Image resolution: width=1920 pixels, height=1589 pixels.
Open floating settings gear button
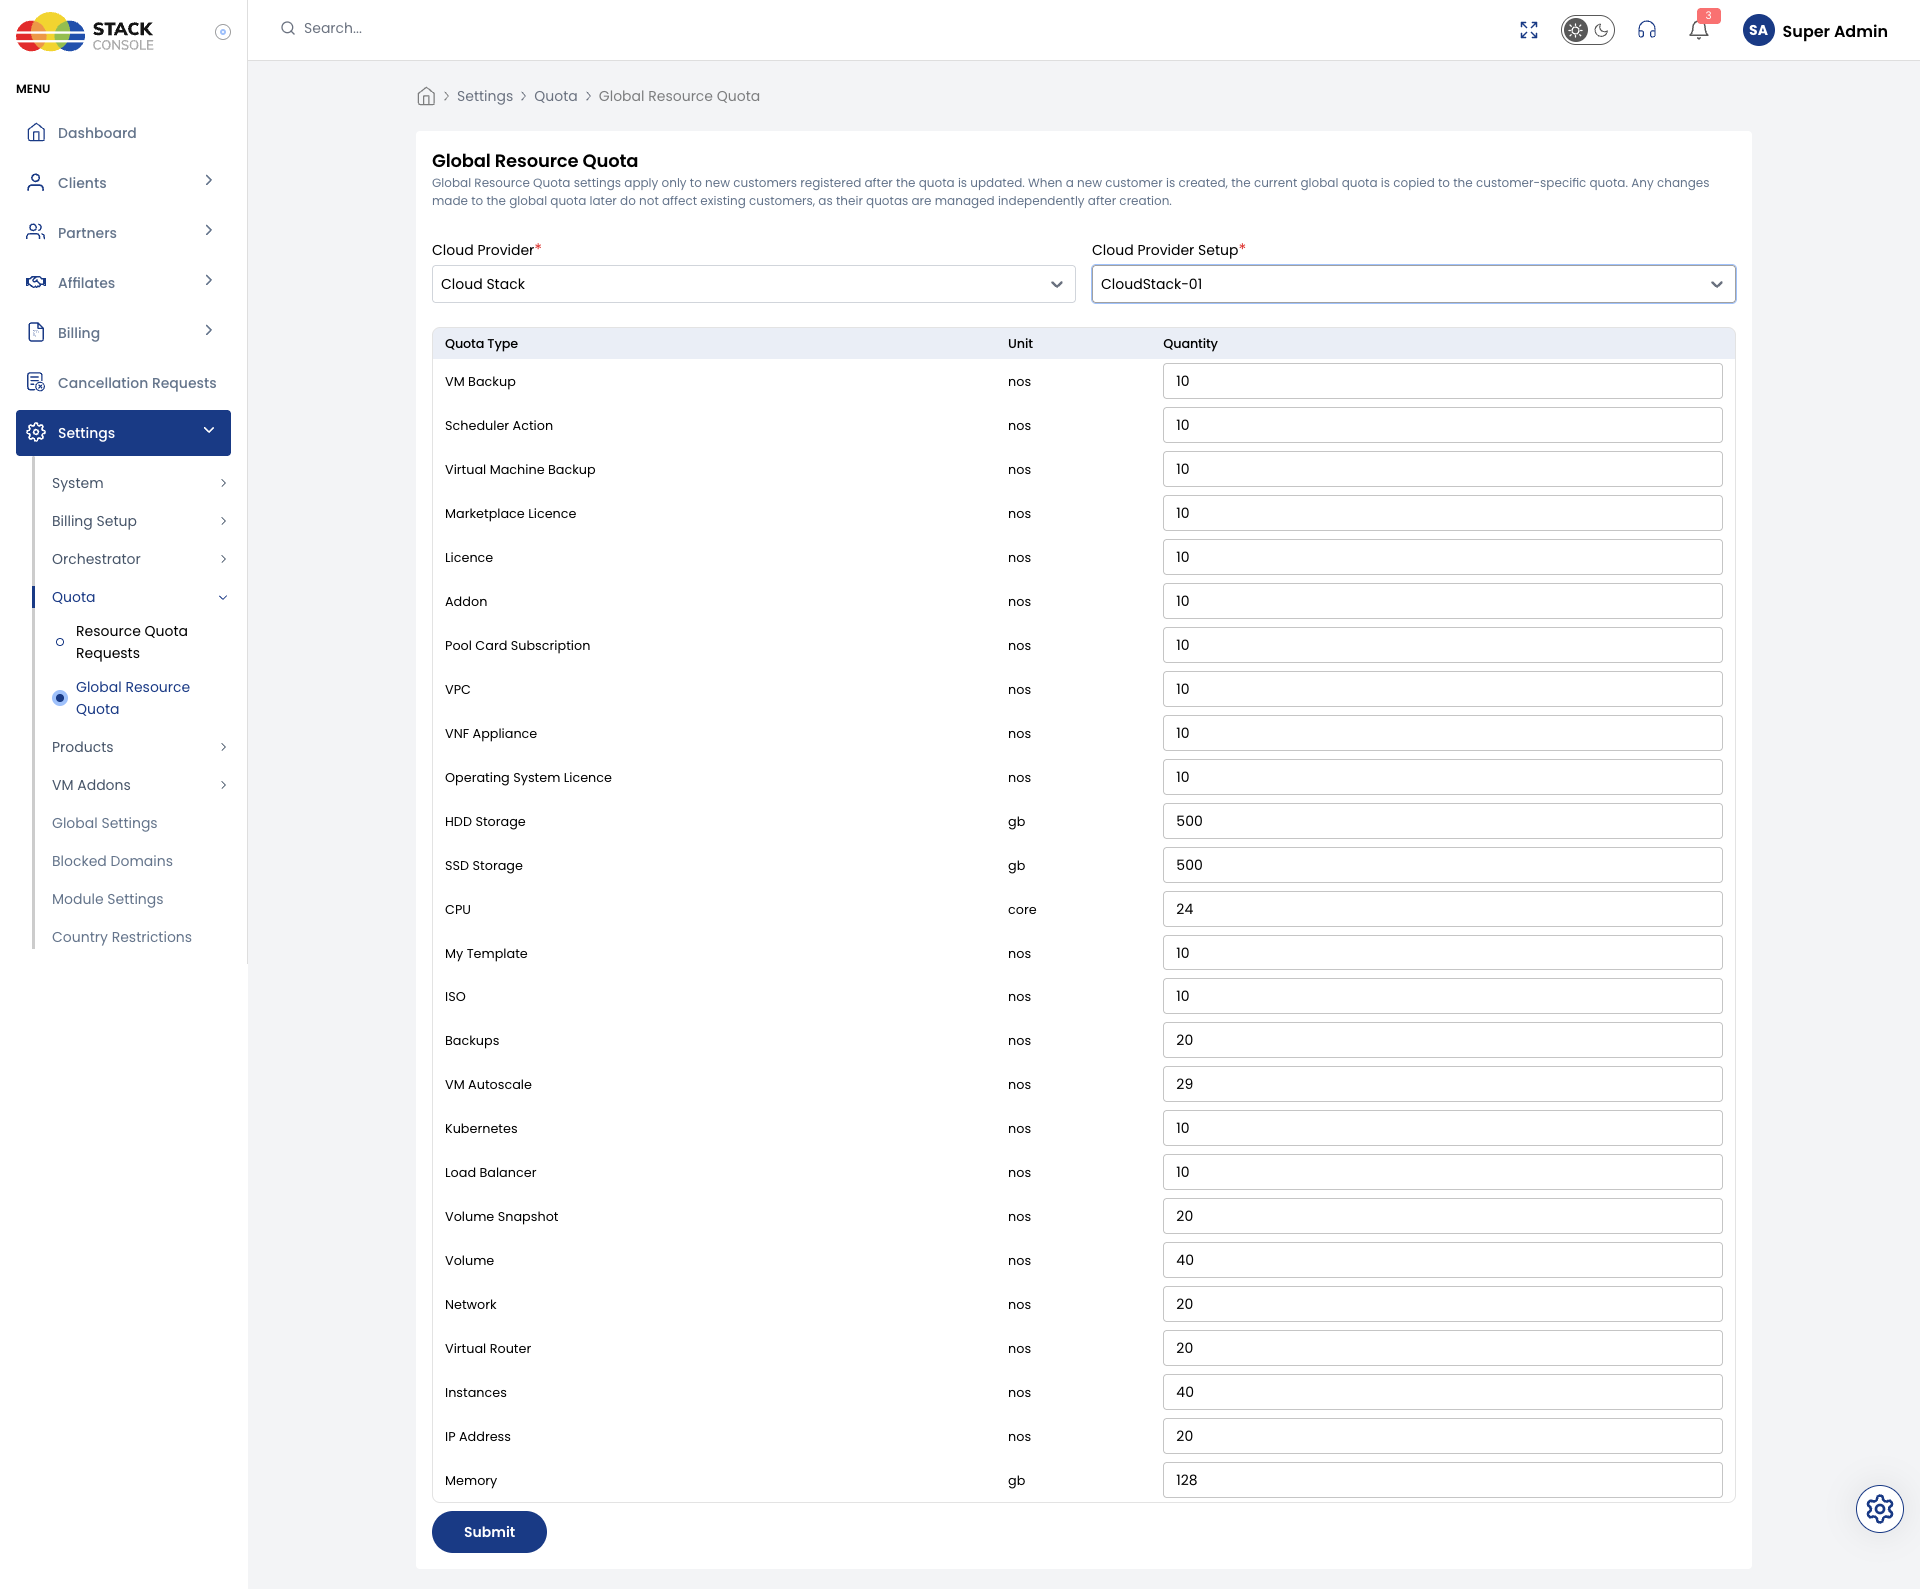click(x=1880, y=1509)
